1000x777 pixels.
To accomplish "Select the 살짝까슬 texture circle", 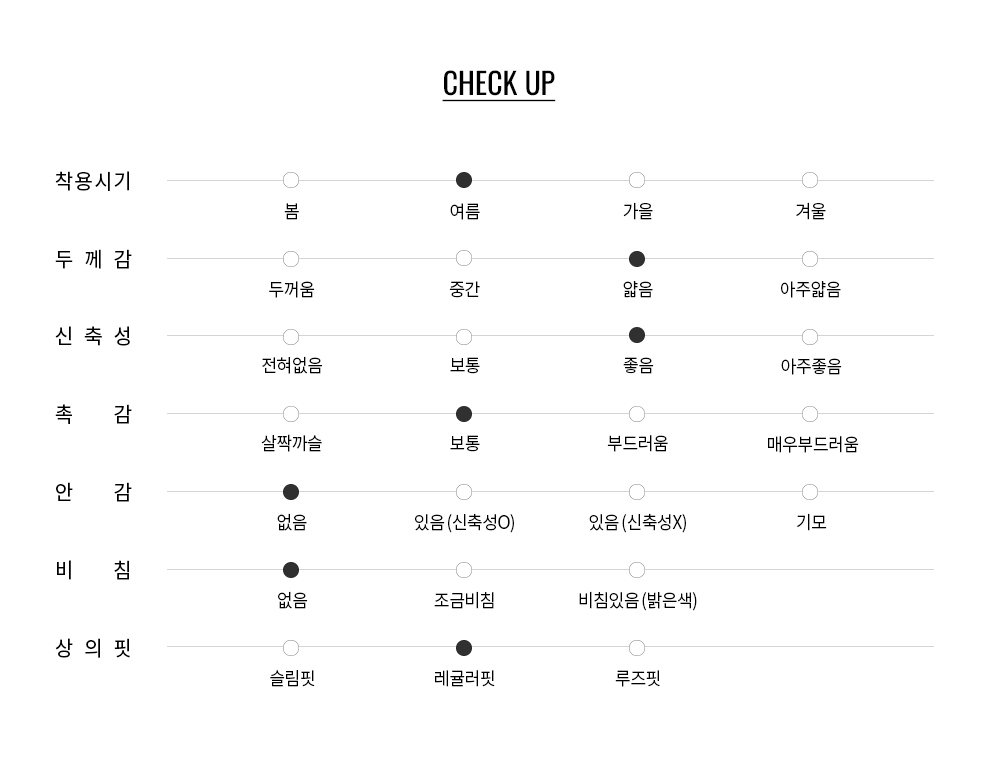I will [291, 414].
